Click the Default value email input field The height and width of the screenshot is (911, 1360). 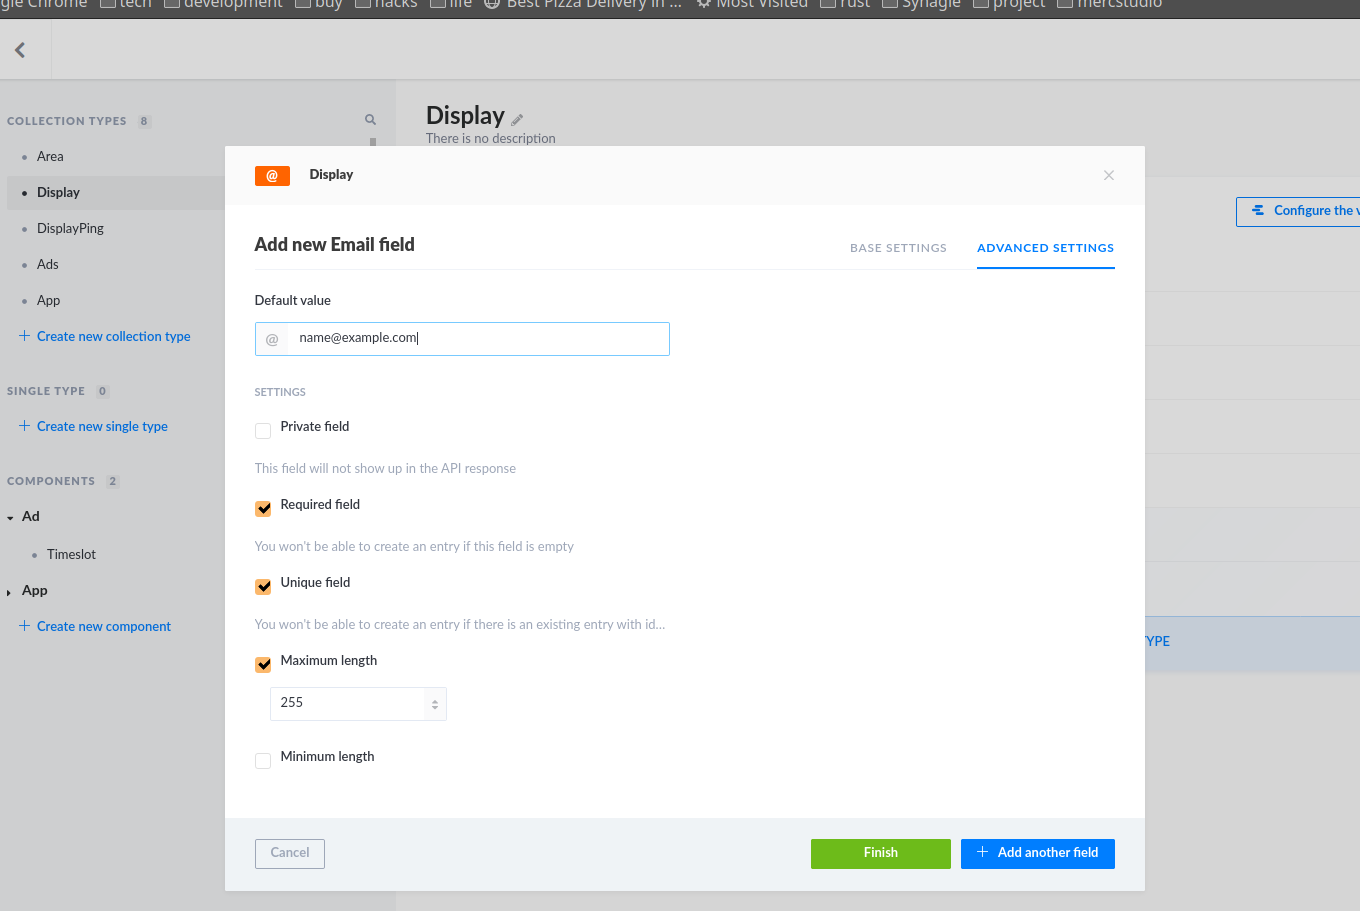pyautogui.click(x=477, y=339)
